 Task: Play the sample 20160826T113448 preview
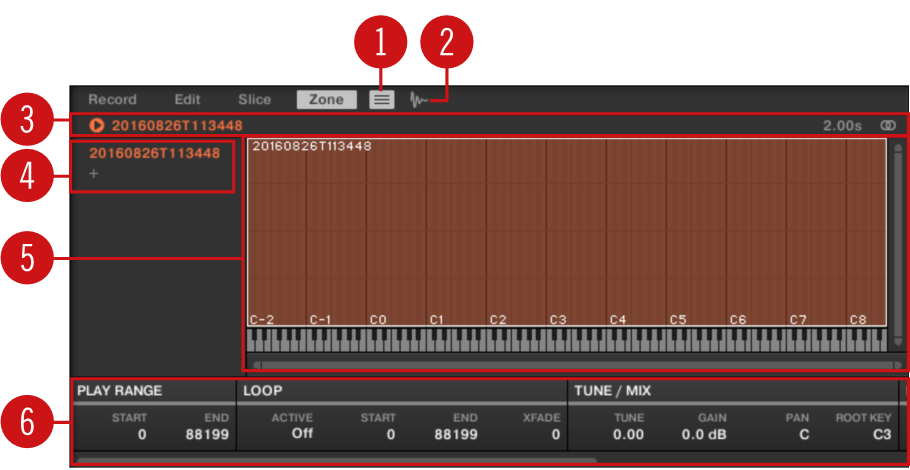(97, 126)
